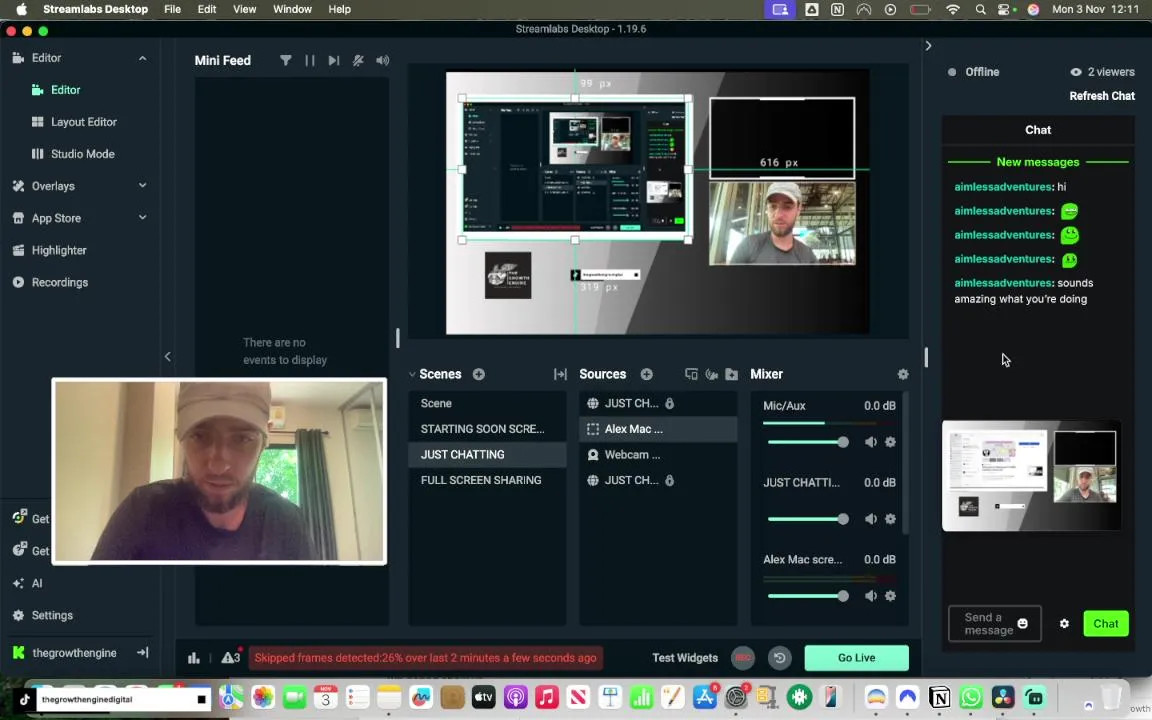Open Alex Mac screen mixer settings gear
The width and height of the screenshot is (1152, 720).
pyautogui.click(x=890, y=596)
